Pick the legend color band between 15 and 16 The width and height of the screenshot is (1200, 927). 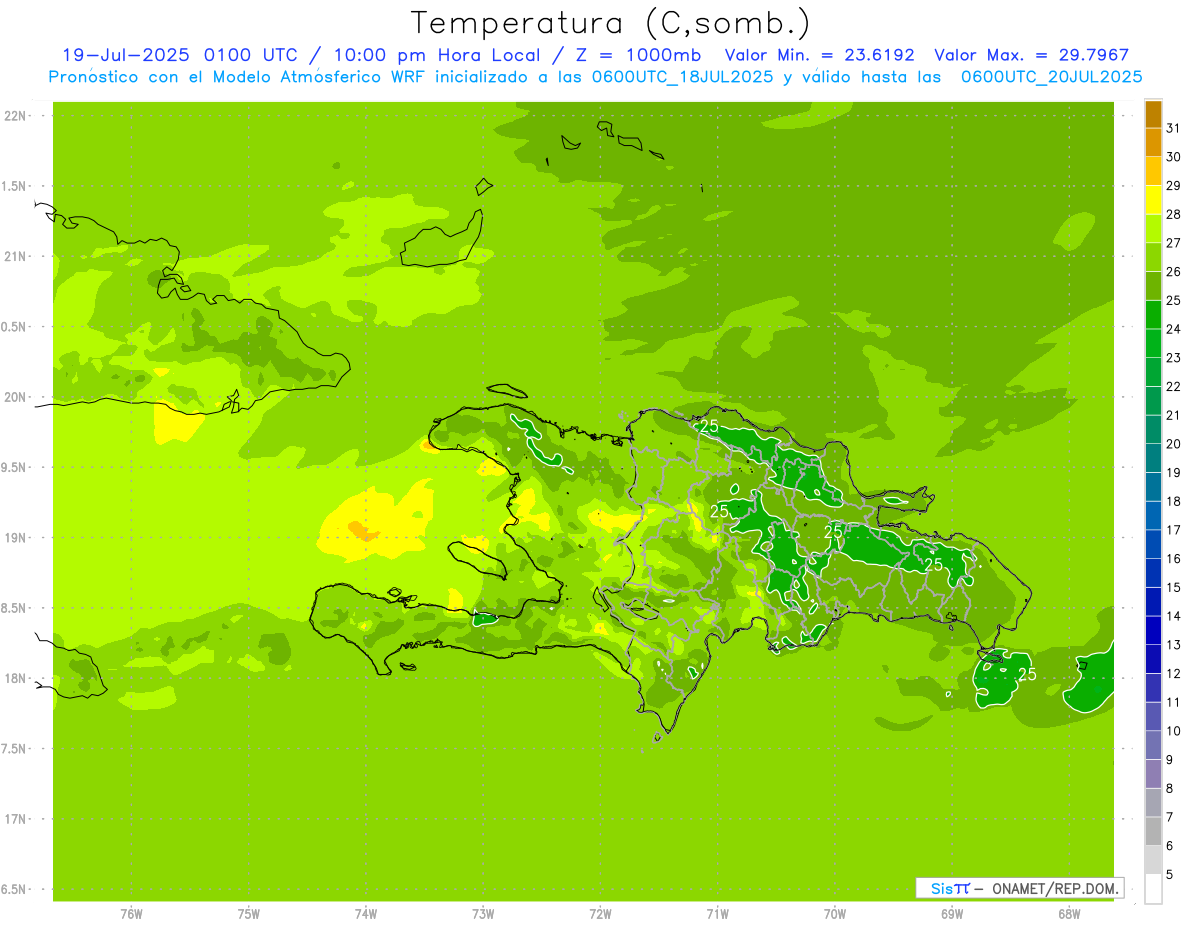[1153, 573]
